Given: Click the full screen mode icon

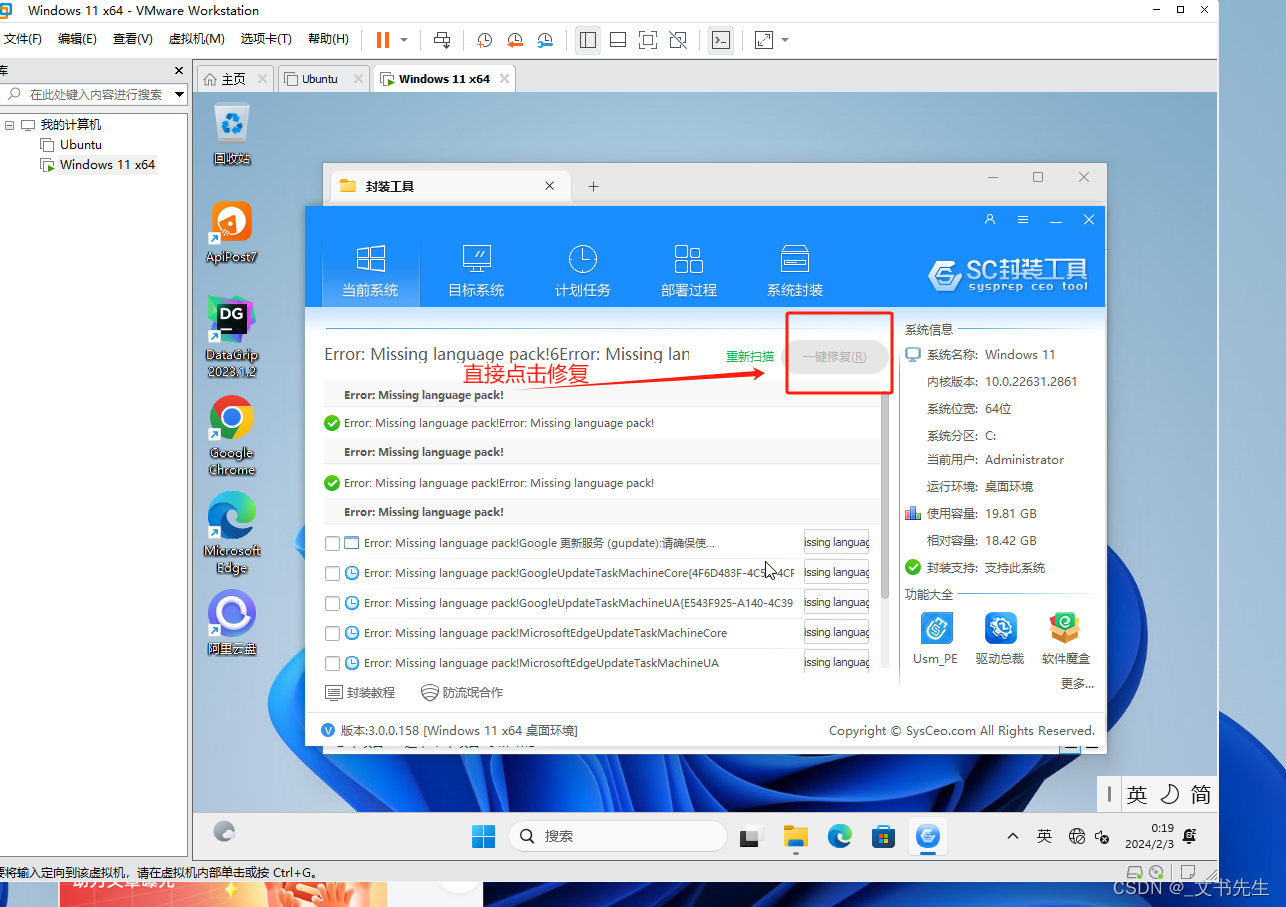Looking at the screenshot, I should pyautogui.click(x=648, y=40).
